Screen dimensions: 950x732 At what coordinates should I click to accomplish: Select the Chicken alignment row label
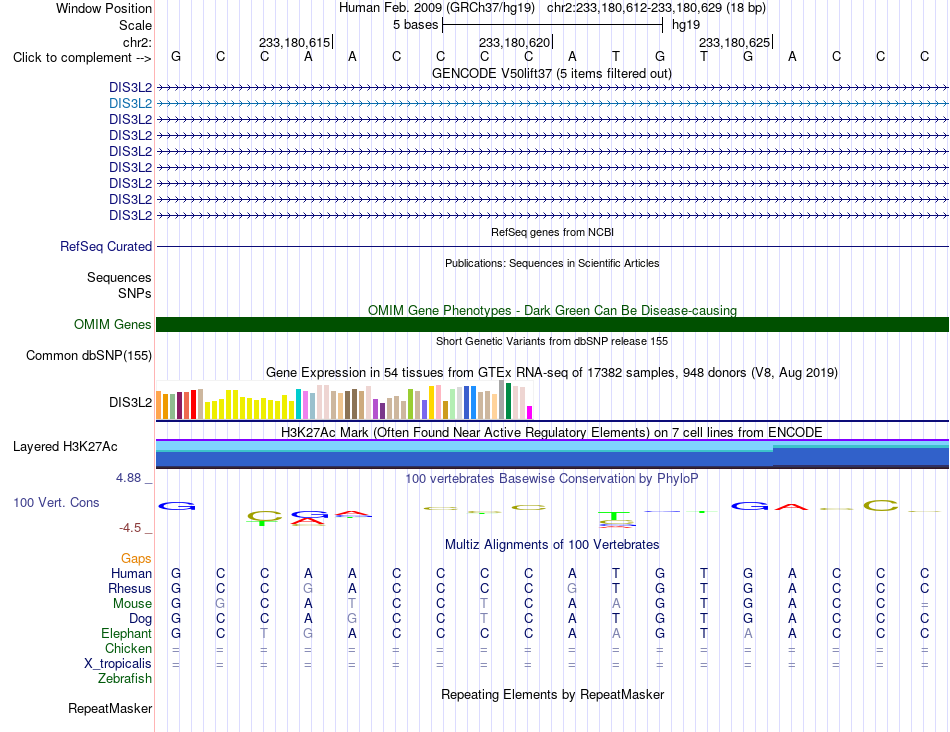(x=128, y=648)
